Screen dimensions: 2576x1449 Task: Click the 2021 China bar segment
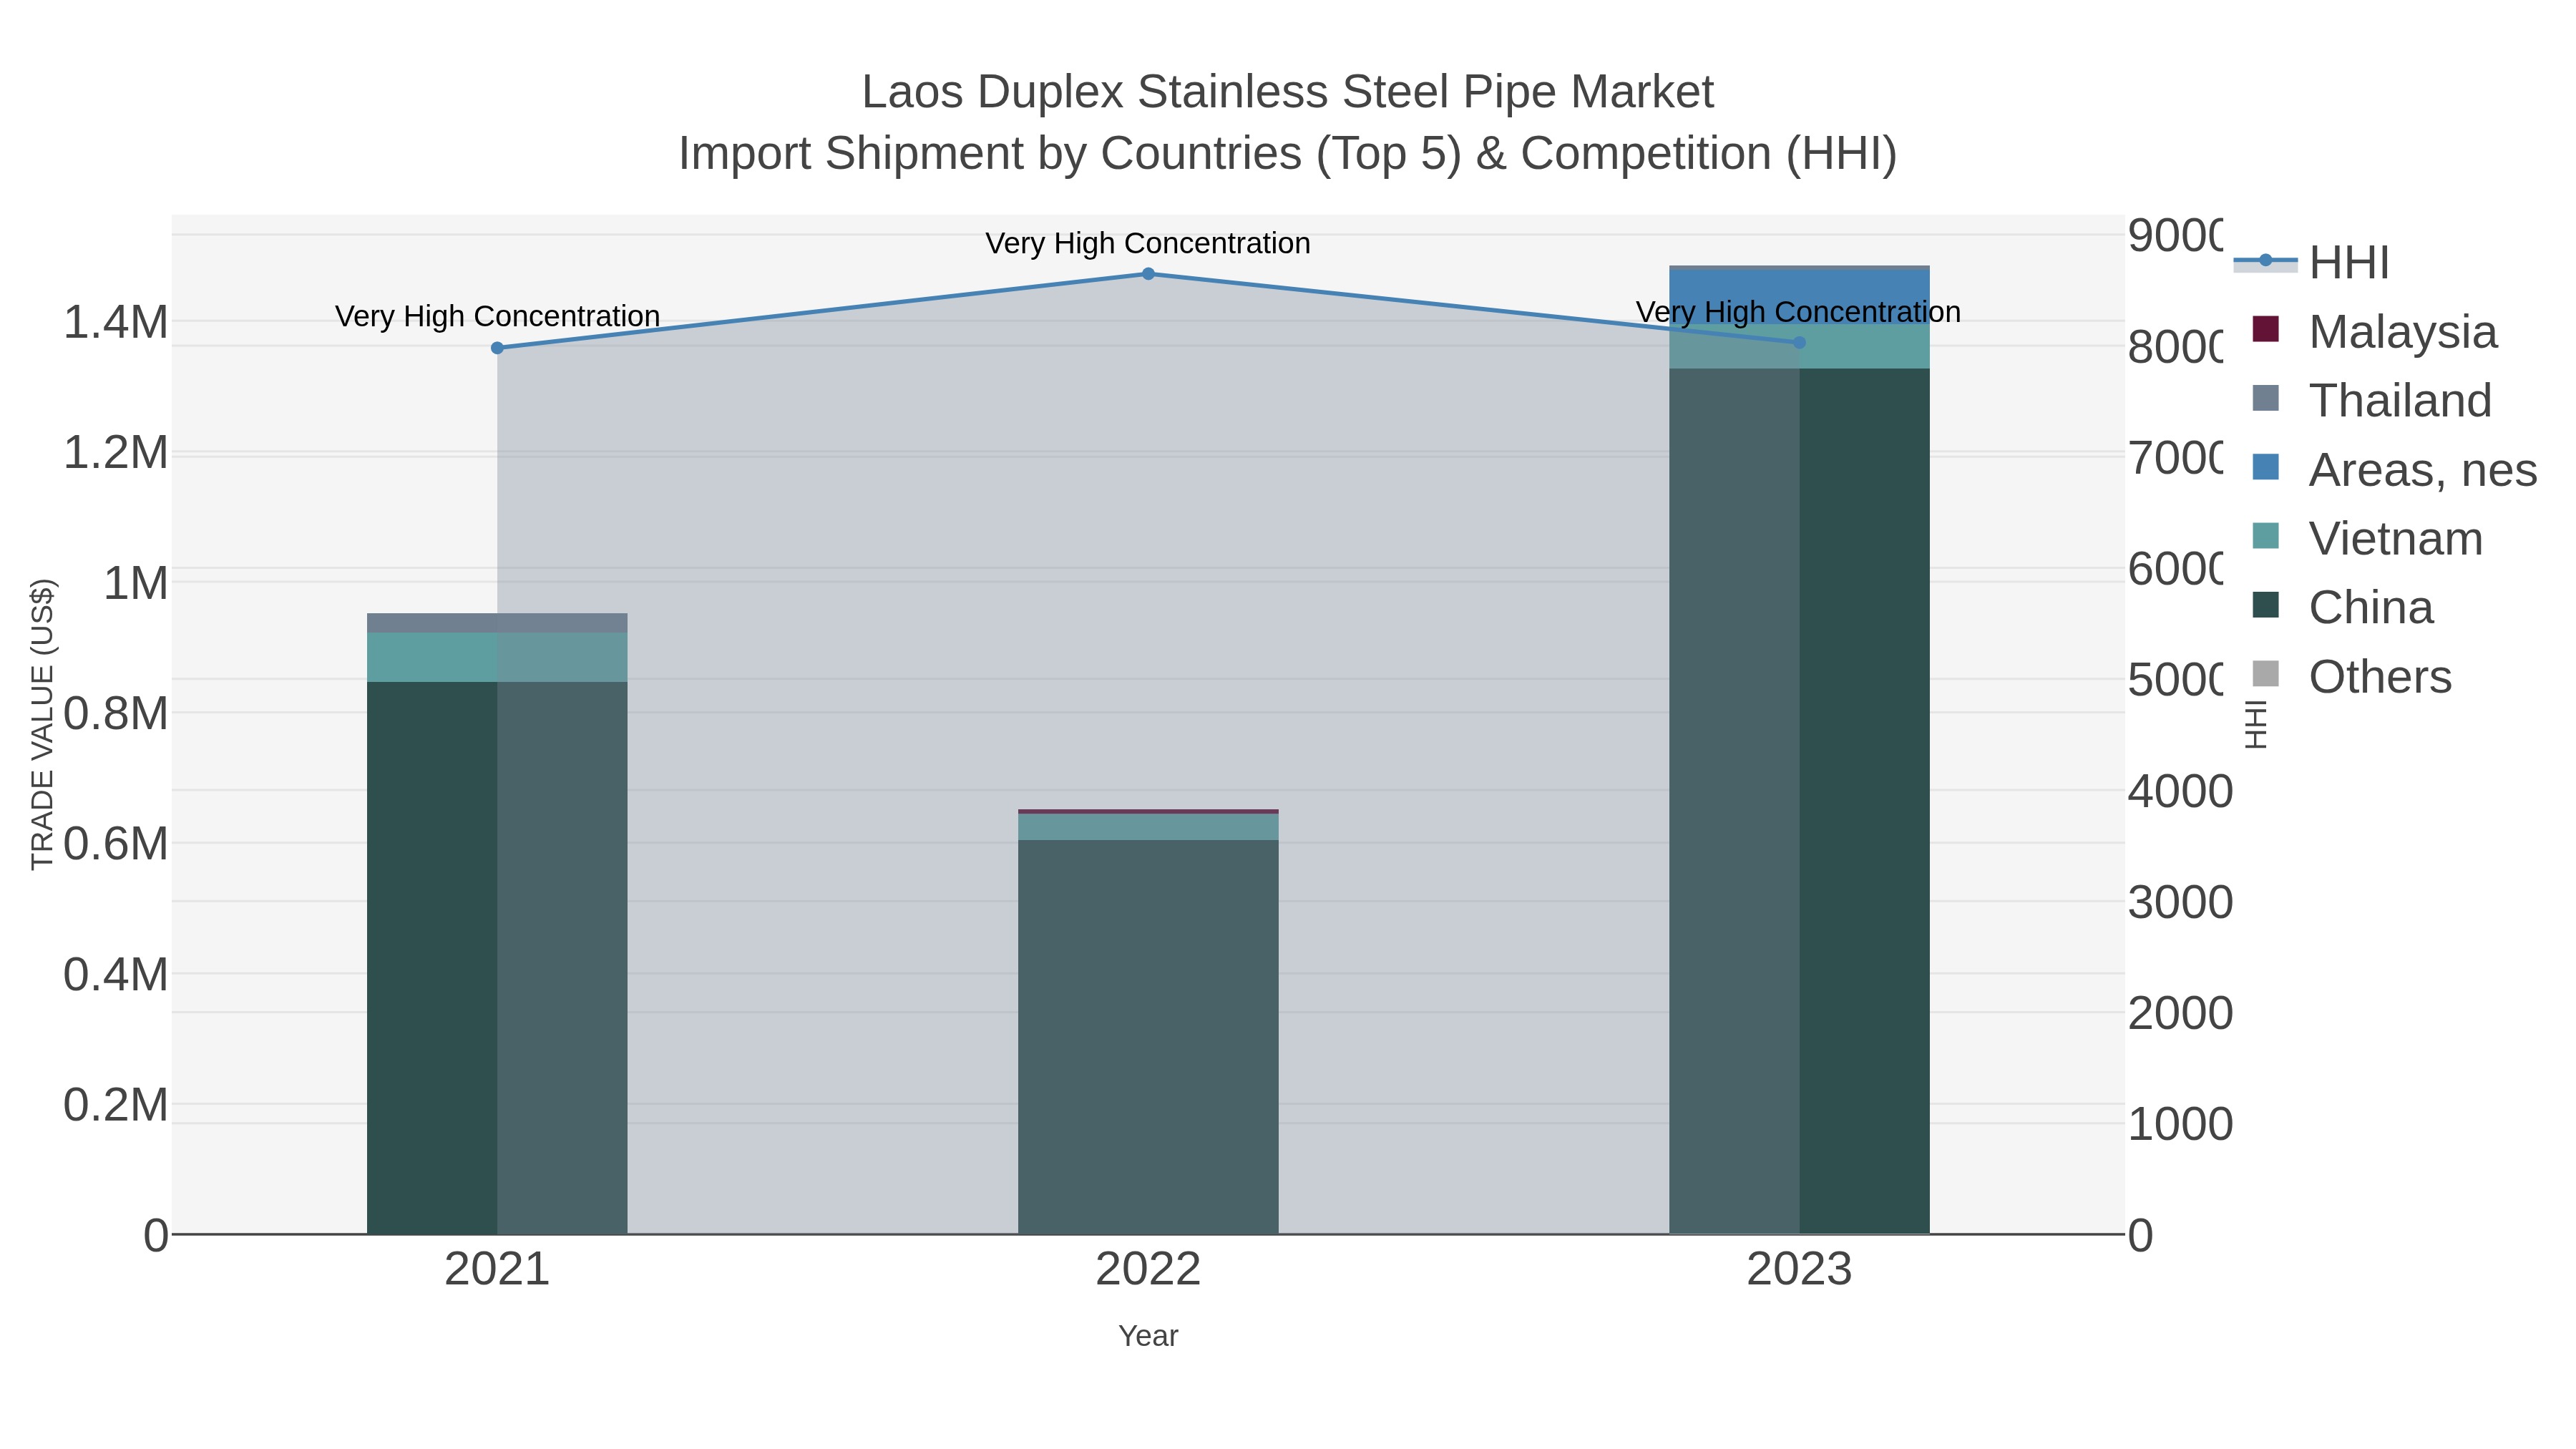[497, 958]
